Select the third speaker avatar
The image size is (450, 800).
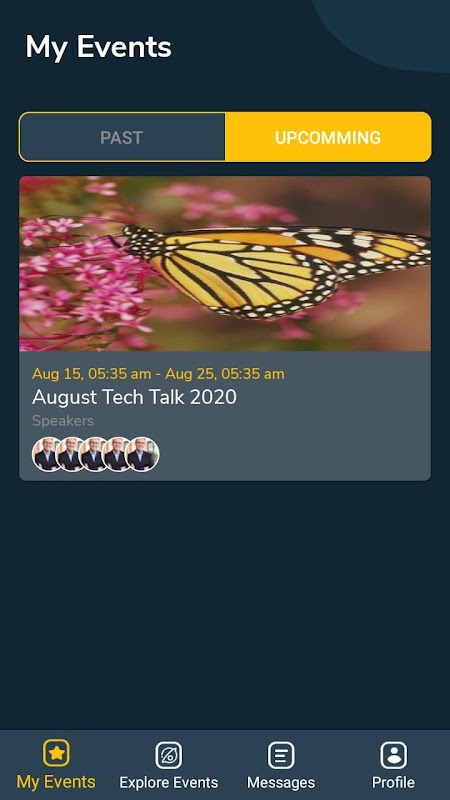pyautogui.click(x=93, y=454)
